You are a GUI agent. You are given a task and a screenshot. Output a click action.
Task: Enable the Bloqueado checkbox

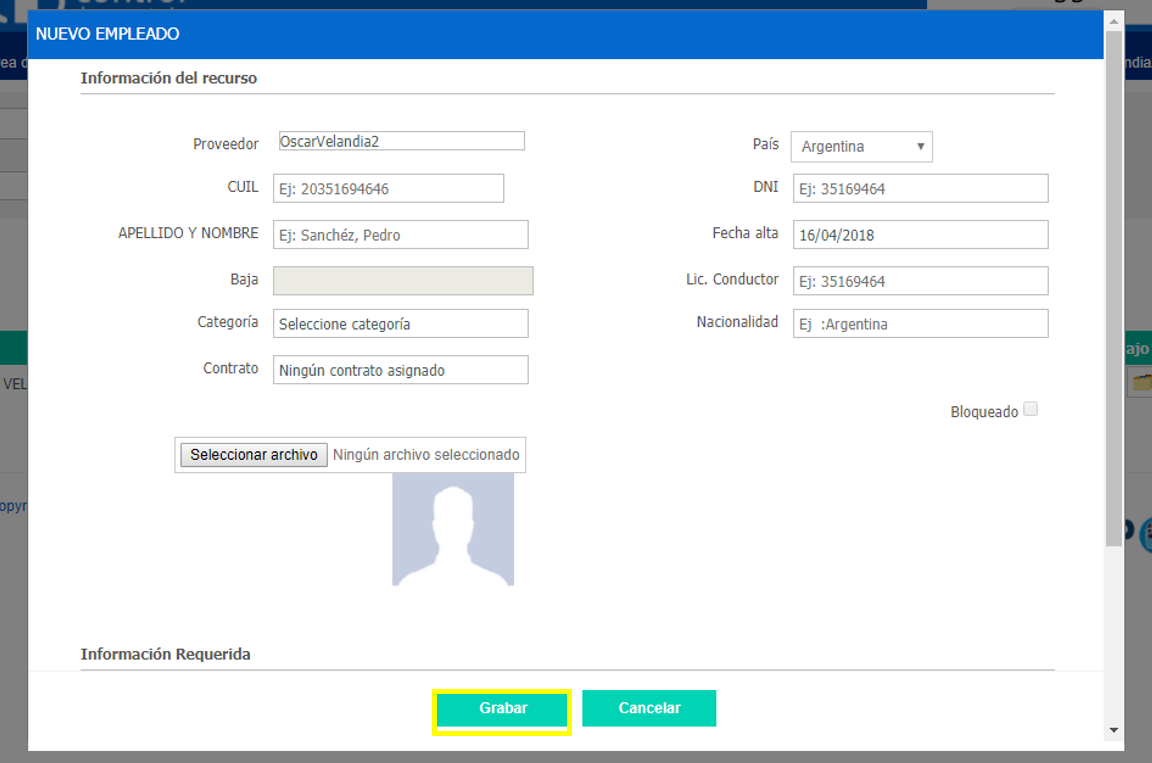click(1031, 409)
